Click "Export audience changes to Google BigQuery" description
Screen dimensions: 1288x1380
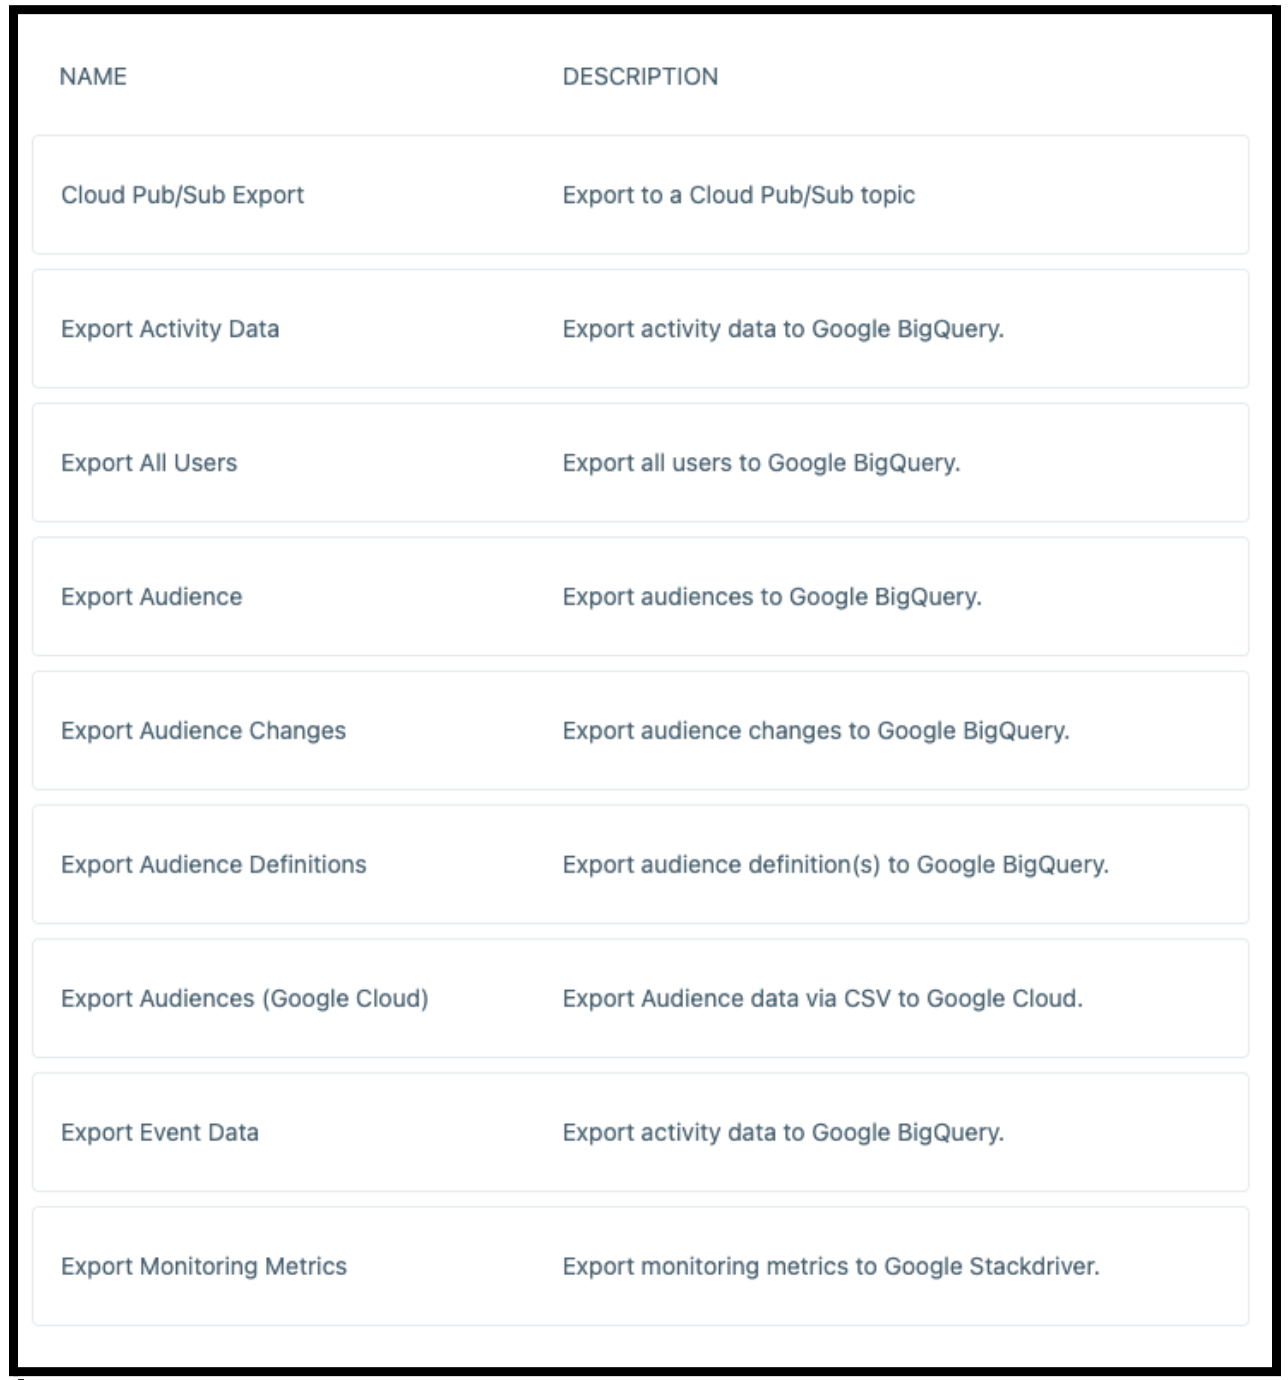(x=816, y=731)
